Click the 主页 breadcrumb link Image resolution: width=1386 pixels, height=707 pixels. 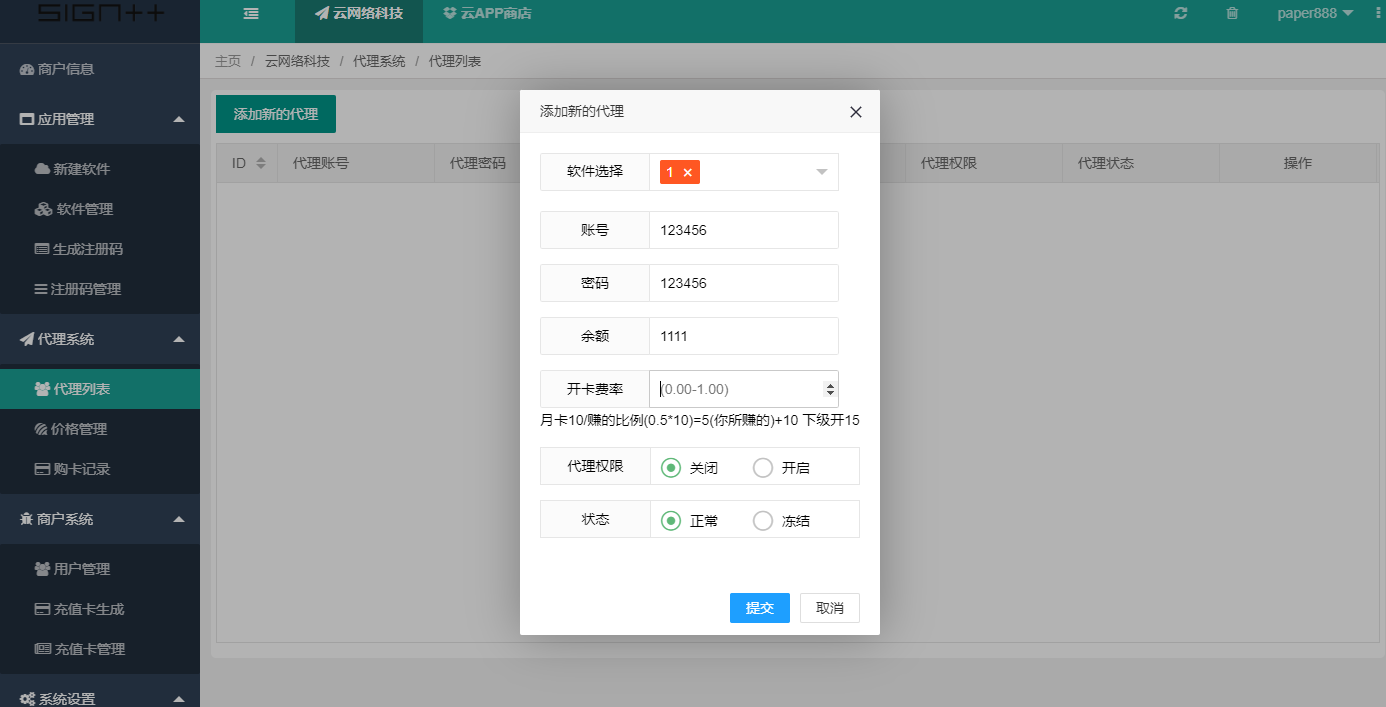(227, 60)
